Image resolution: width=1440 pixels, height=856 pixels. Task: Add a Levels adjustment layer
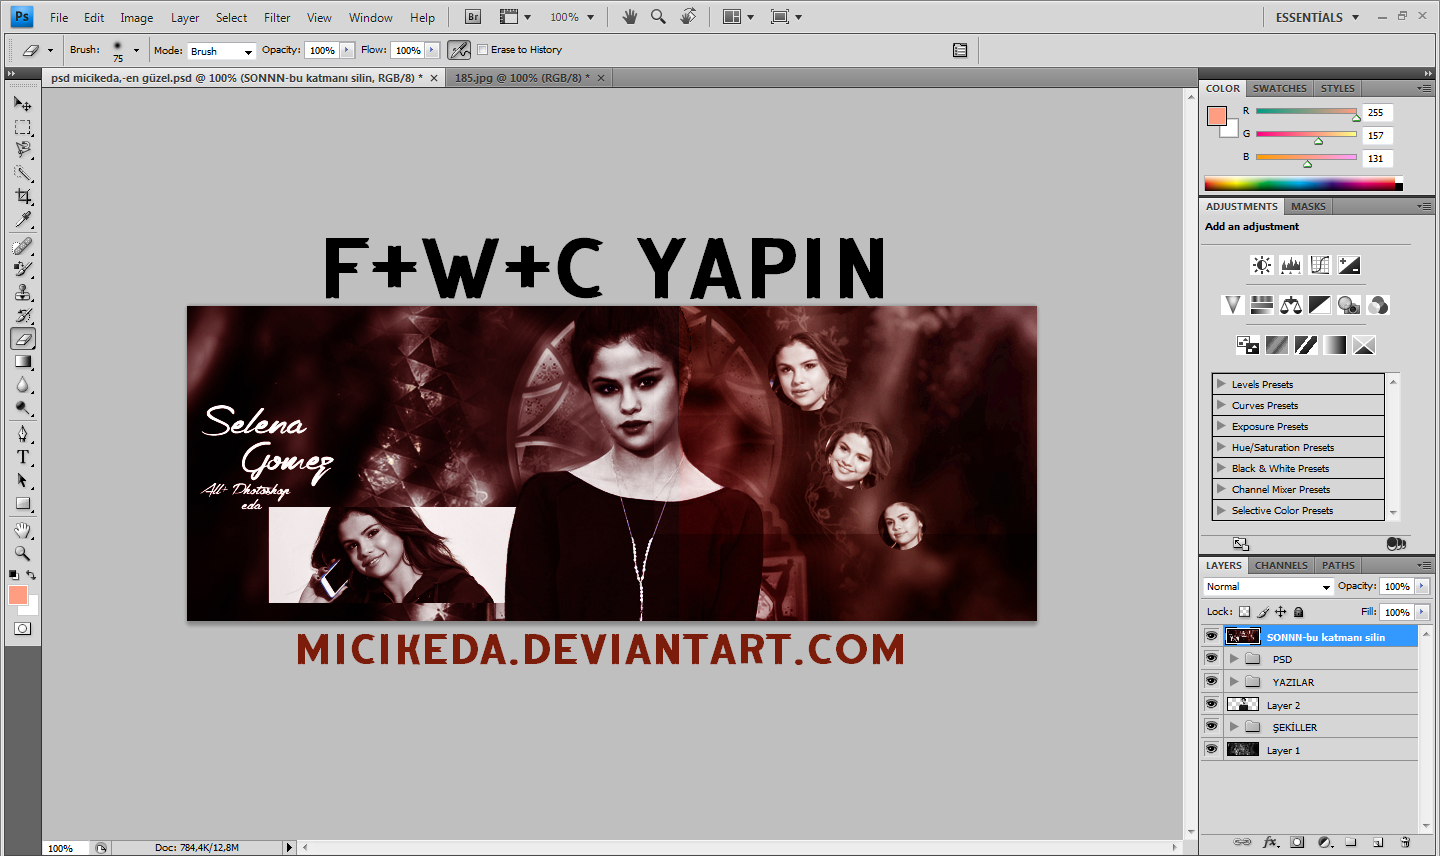1291,265
